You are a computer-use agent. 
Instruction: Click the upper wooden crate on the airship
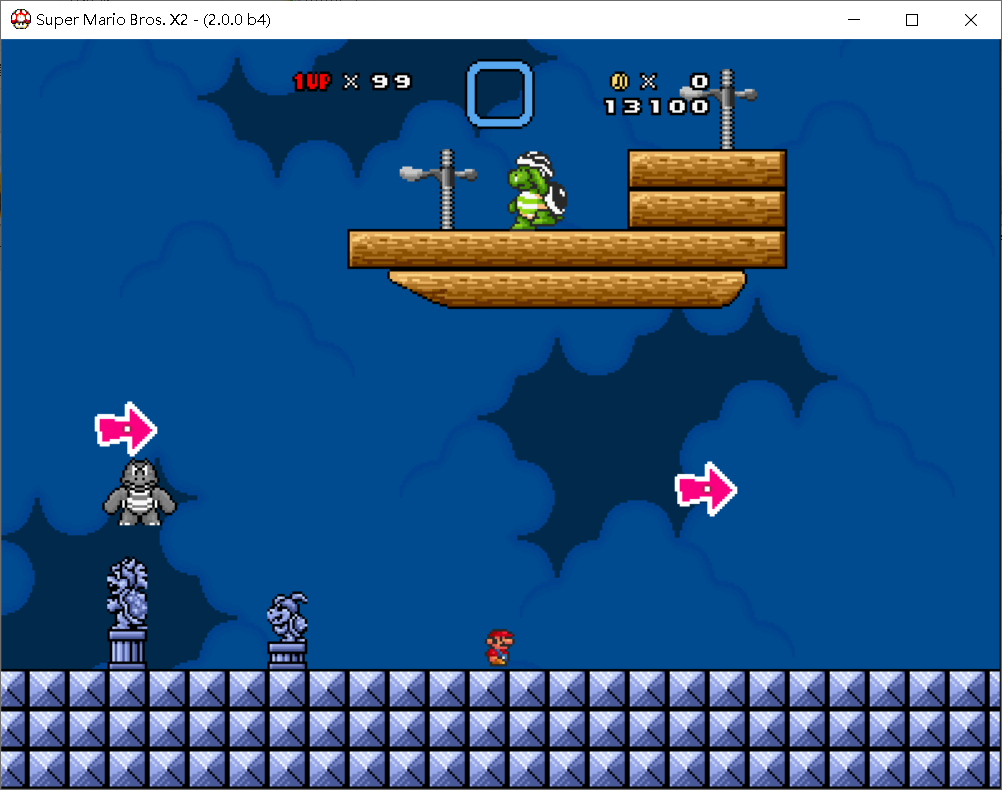coord(707,169)
